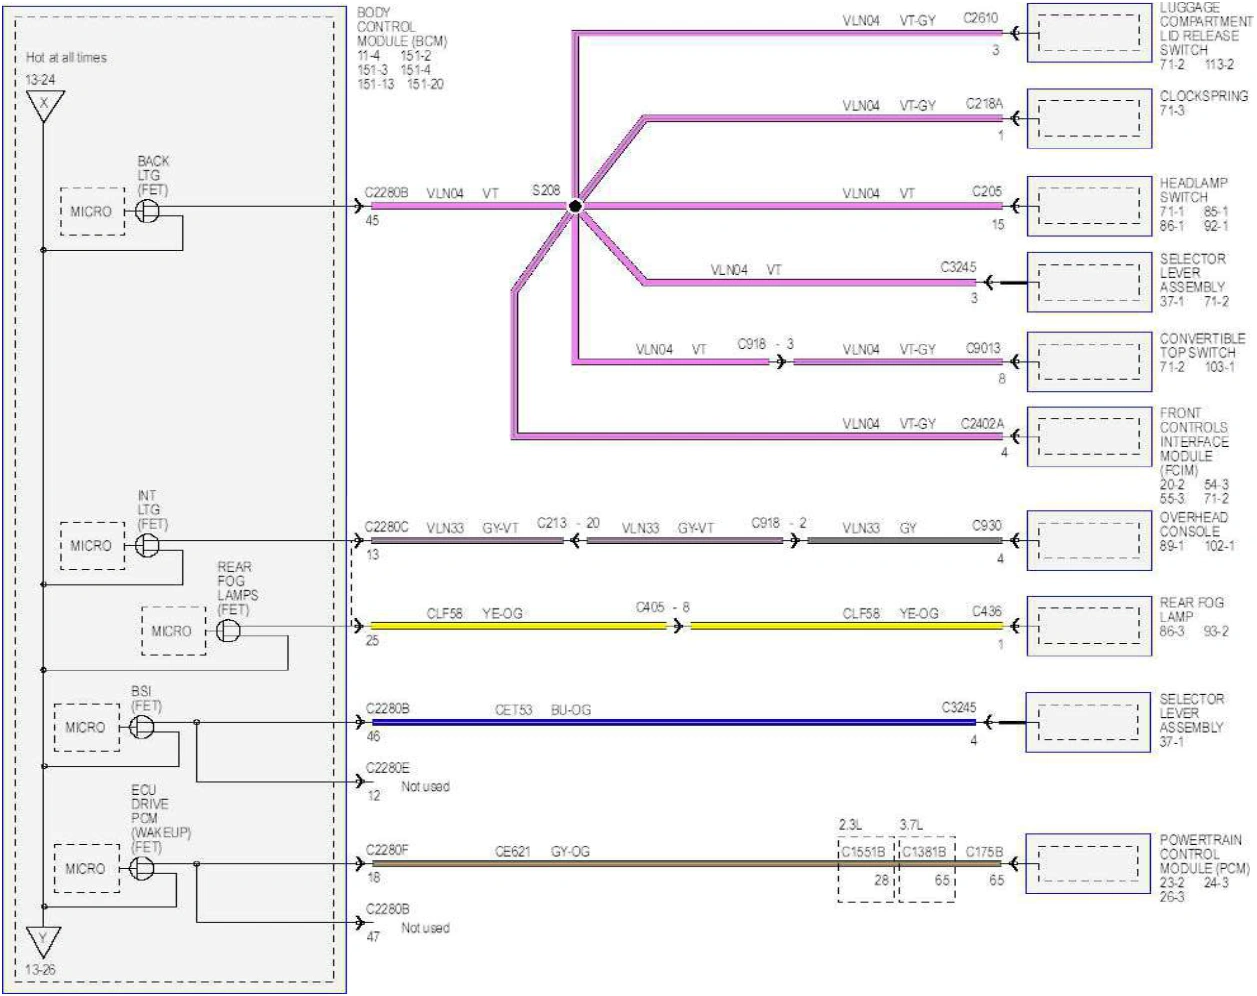
Task: Click the 'Hot at all times' label
Action: [66, 58]
